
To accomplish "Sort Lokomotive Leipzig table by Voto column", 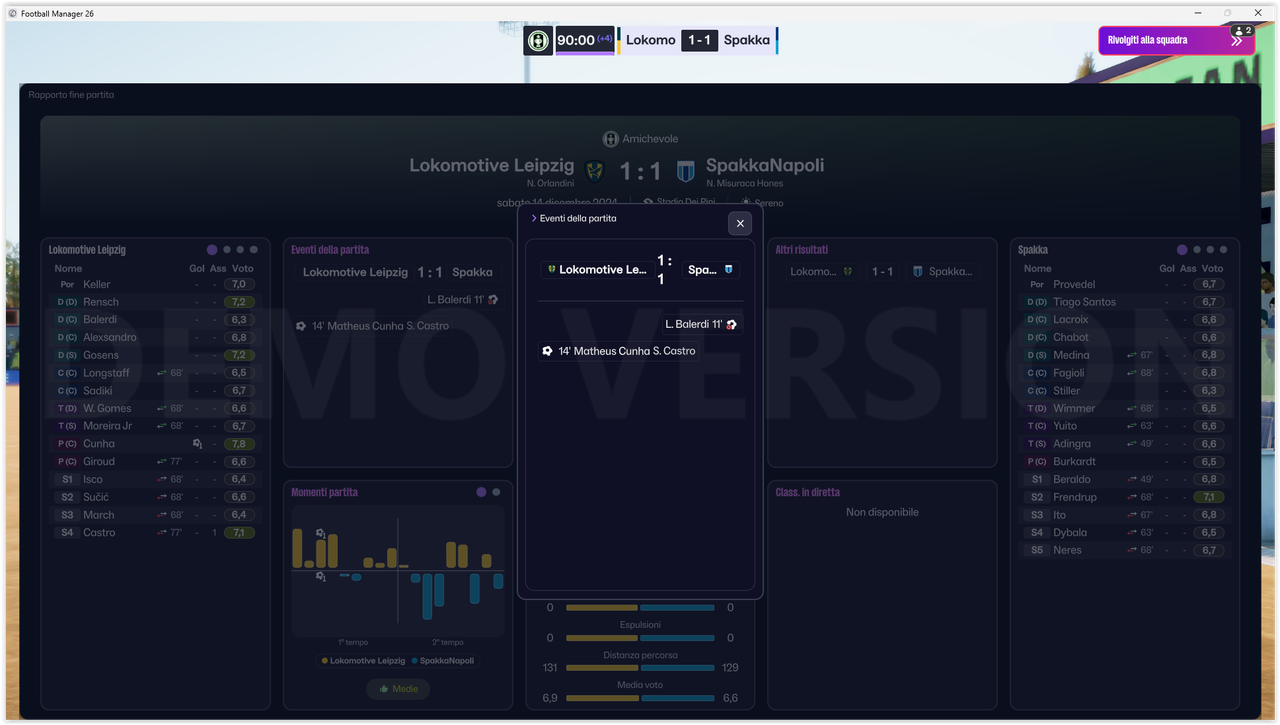I will coord(243,269).
